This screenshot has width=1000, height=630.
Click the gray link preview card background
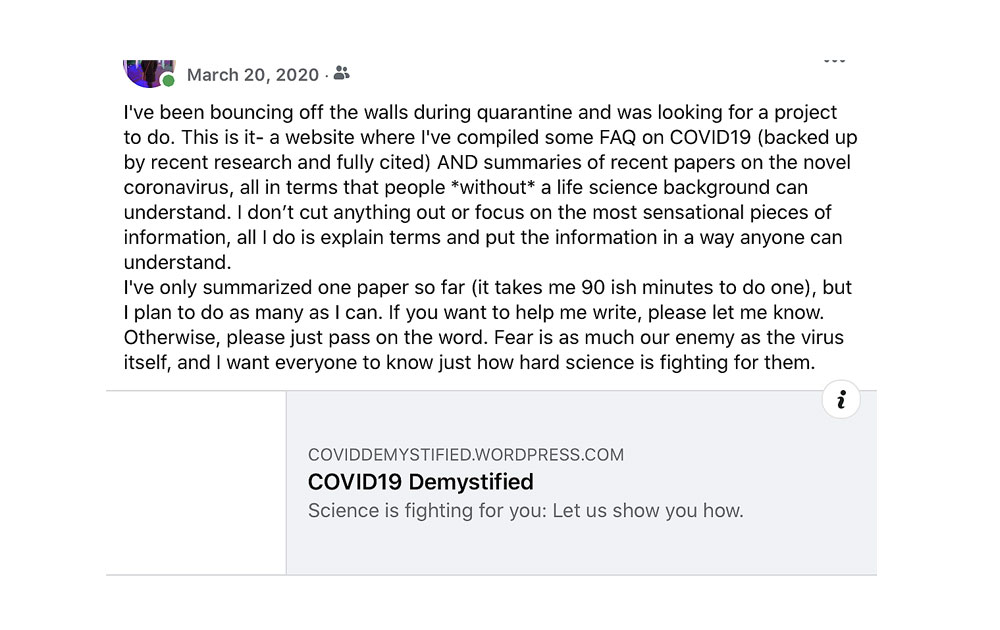tap(581, 483)
